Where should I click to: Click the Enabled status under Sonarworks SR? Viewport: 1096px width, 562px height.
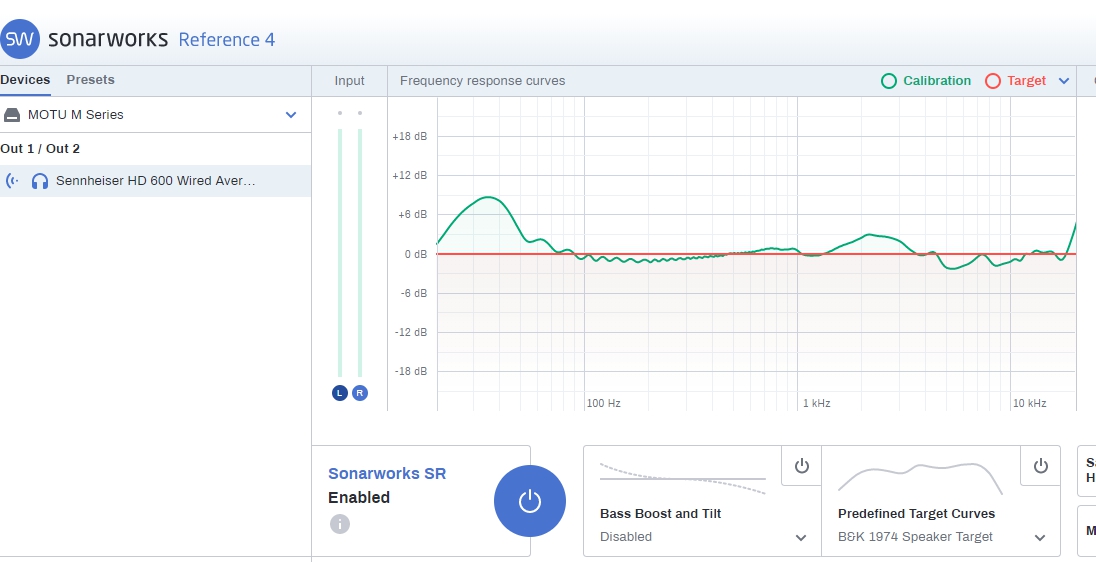(x=359, y=498)
